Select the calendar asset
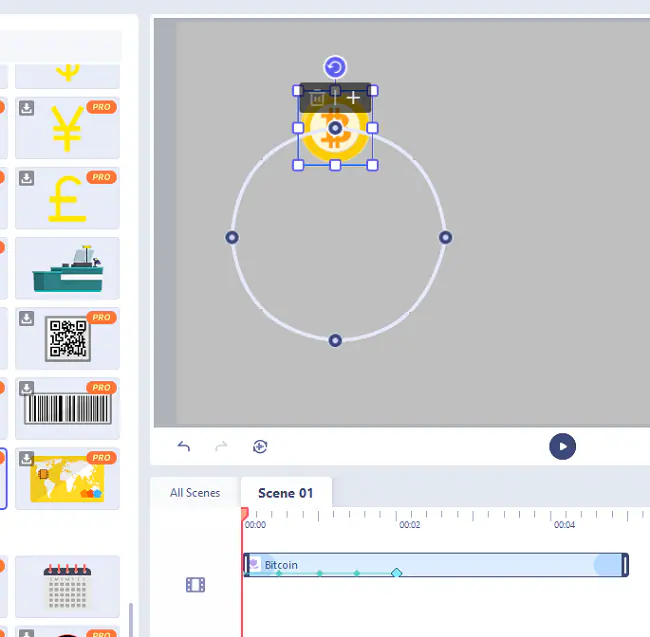Screen dimensions: 650x637 (67, 586)
